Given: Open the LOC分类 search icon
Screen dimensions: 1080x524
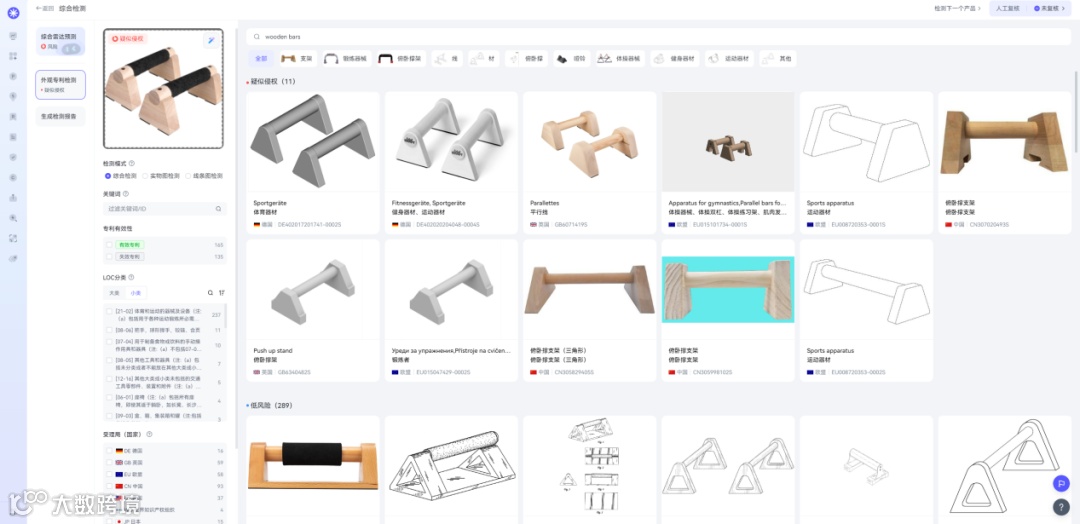Looking at the screenshot, I should [211, 293].
